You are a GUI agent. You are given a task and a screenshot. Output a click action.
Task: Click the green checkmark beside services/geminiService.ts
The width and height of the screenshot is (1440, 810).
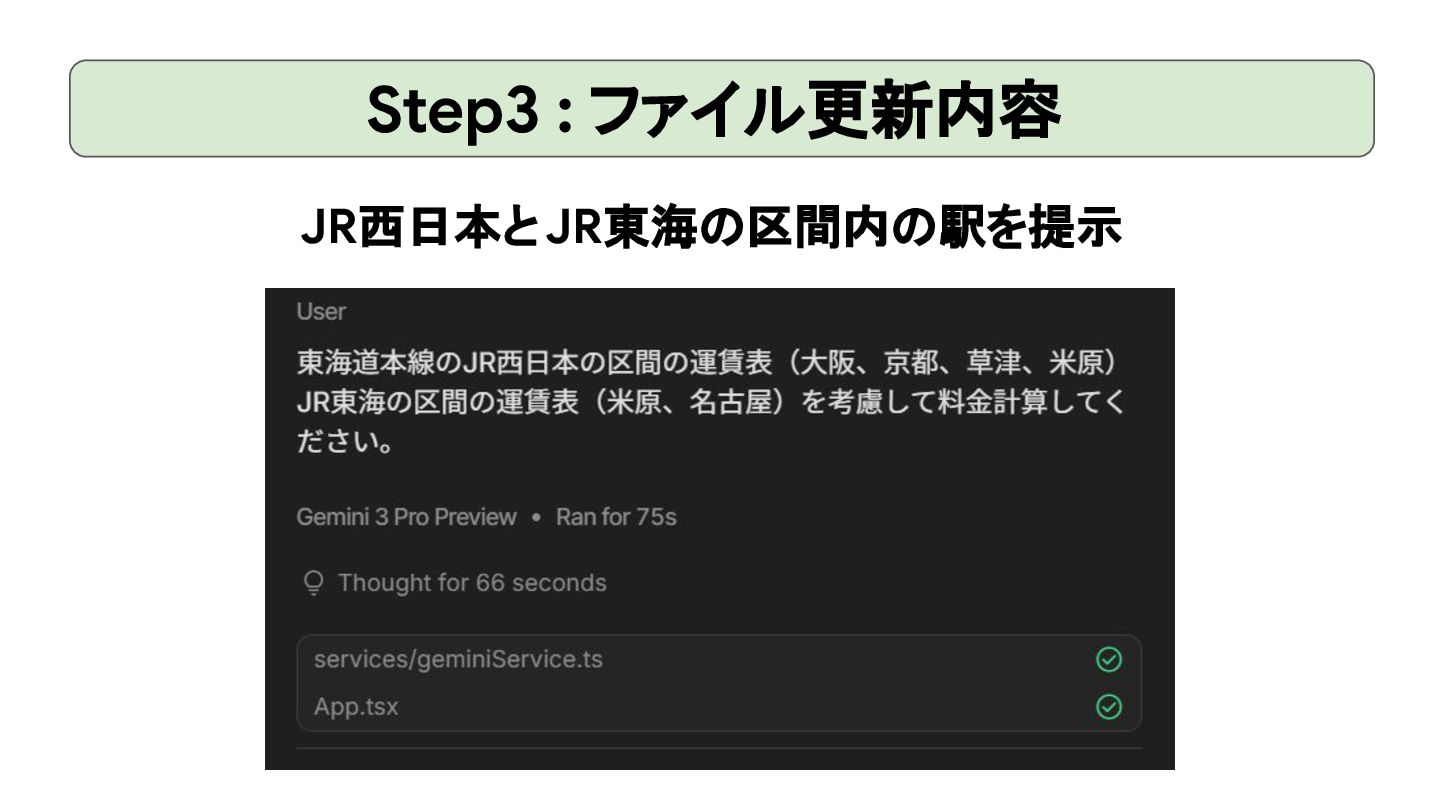[x=1108, y=659]
